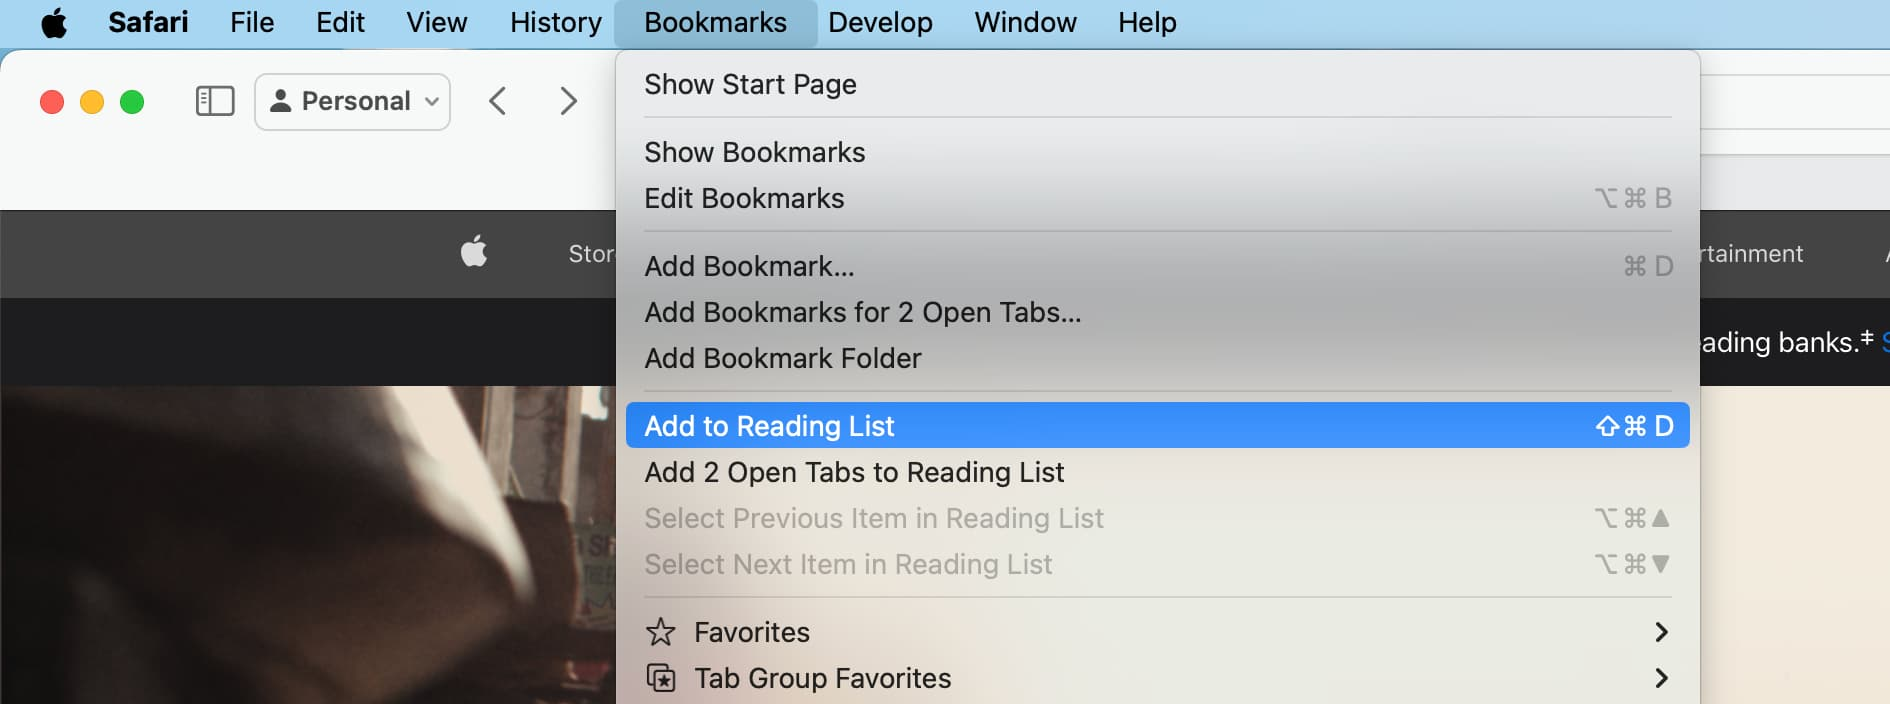Choose Add Bookmark Folder

coord(1158,358)
